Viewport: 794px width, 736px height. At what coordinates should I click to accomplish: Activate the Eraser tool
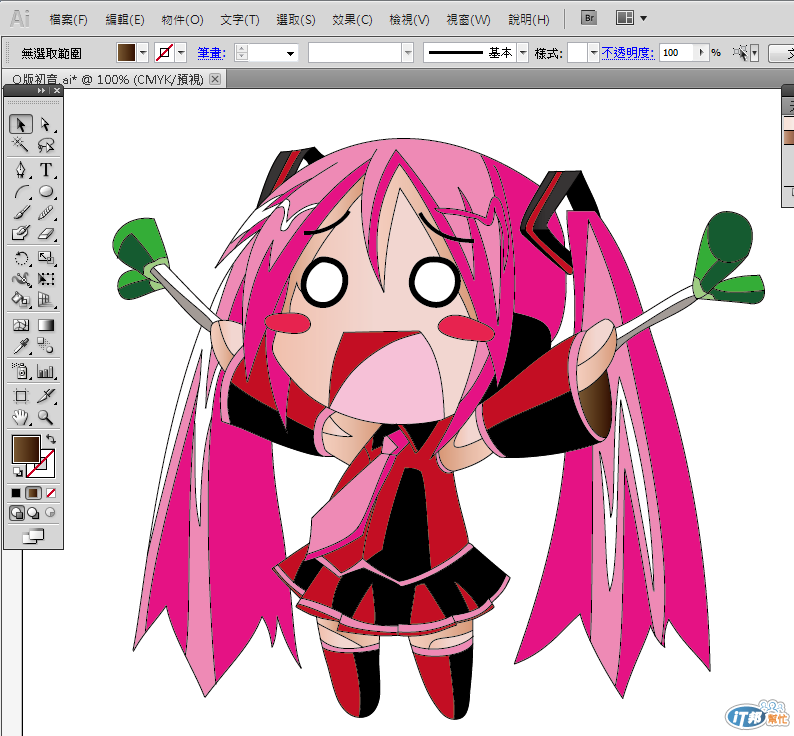46,233
